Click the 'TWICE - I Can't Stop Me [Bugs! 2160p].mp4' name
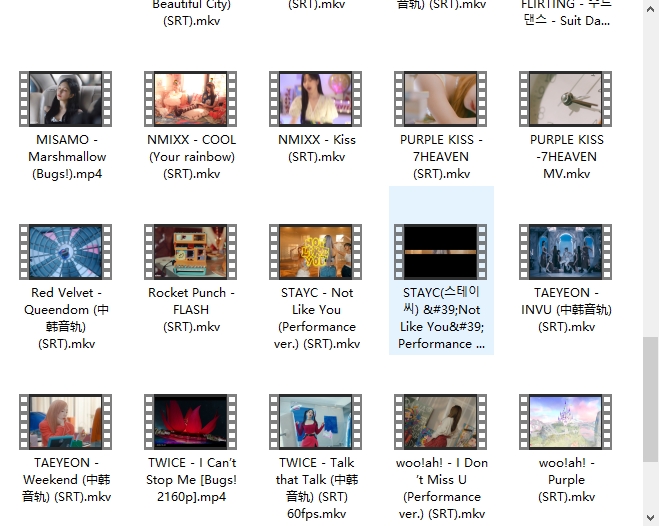The height and width of the screenshot is (526, 659). coord(191,480)
